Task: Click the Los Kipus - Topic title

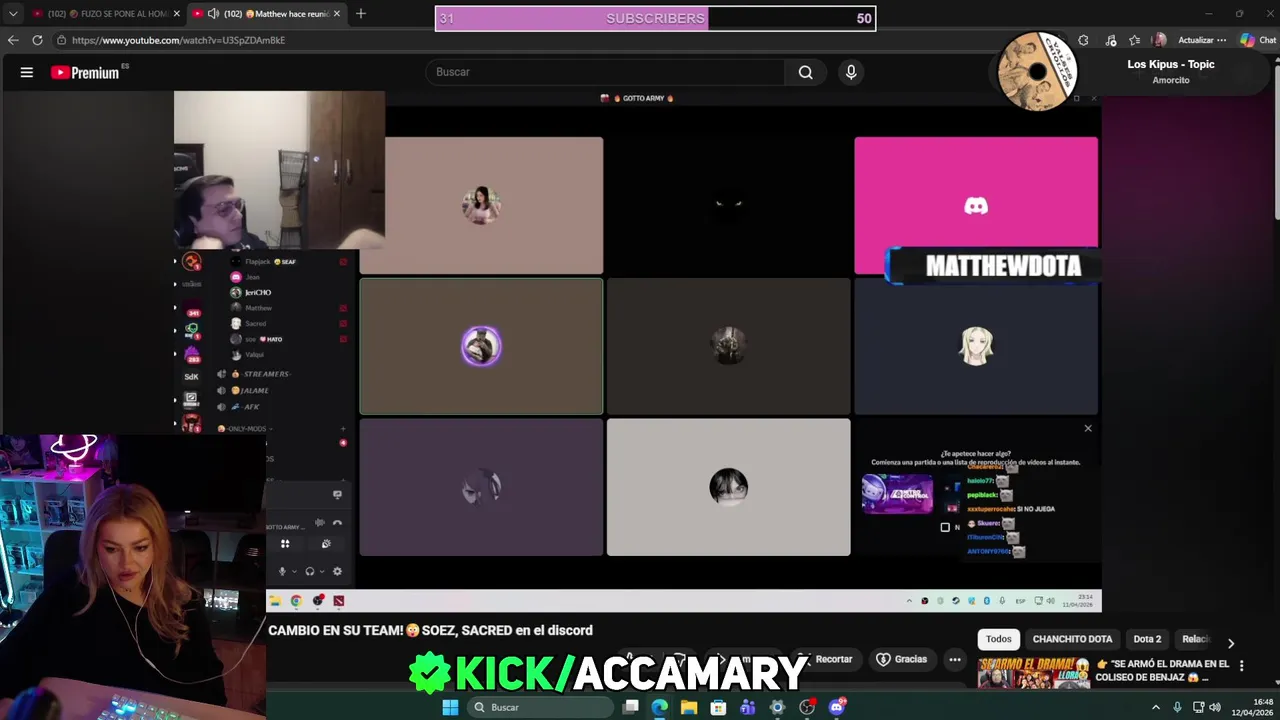Action: (1171, 64)
